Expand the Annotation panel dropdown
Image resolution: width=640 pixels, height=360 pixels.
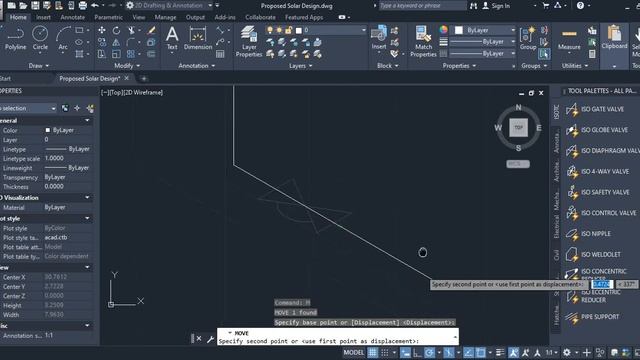196,65
